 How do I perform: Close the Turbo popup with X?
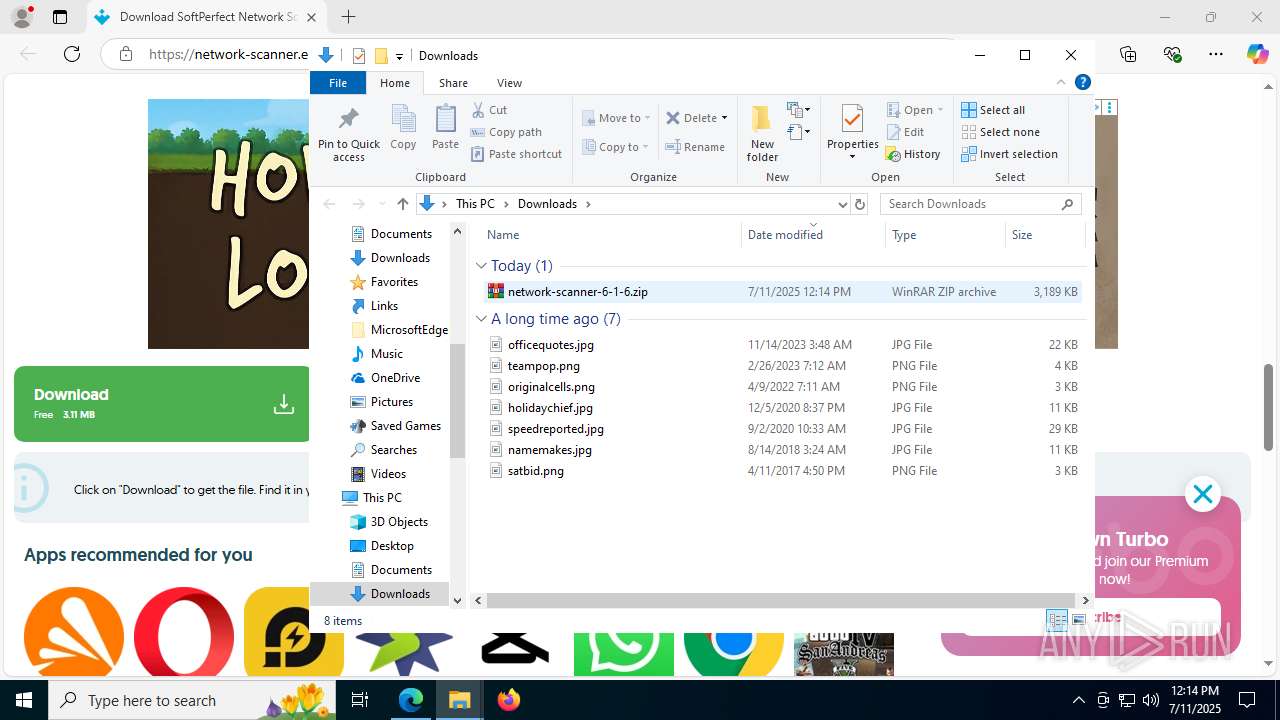(x=1202, y=494)
